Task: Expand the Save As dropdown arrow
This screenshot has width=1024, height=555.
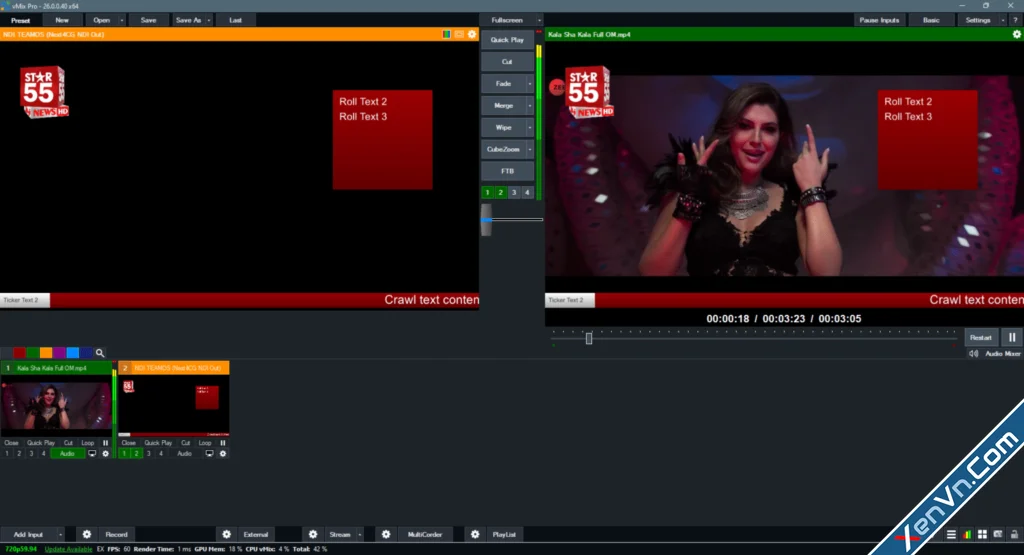Action: coord(209,20)
